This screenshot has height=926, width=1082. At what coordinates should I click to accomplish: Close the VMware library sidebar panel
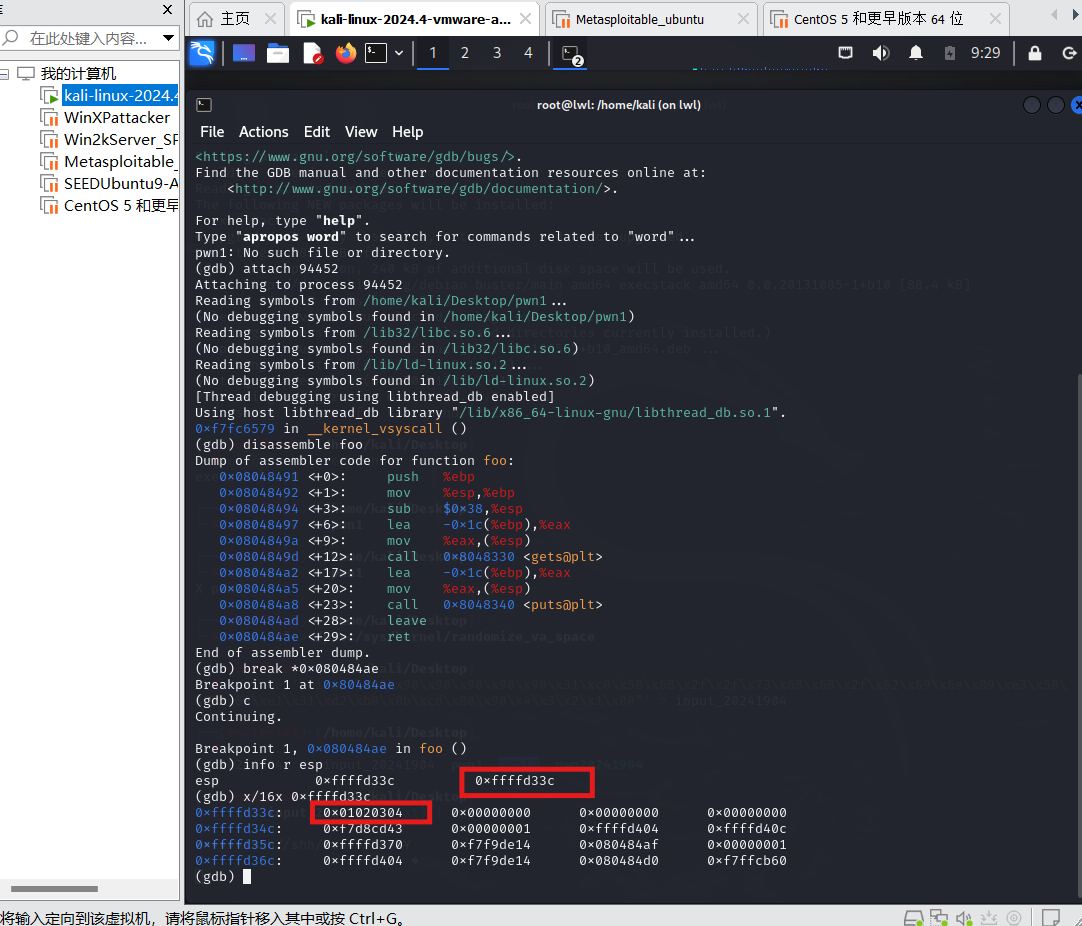[167, 9]
